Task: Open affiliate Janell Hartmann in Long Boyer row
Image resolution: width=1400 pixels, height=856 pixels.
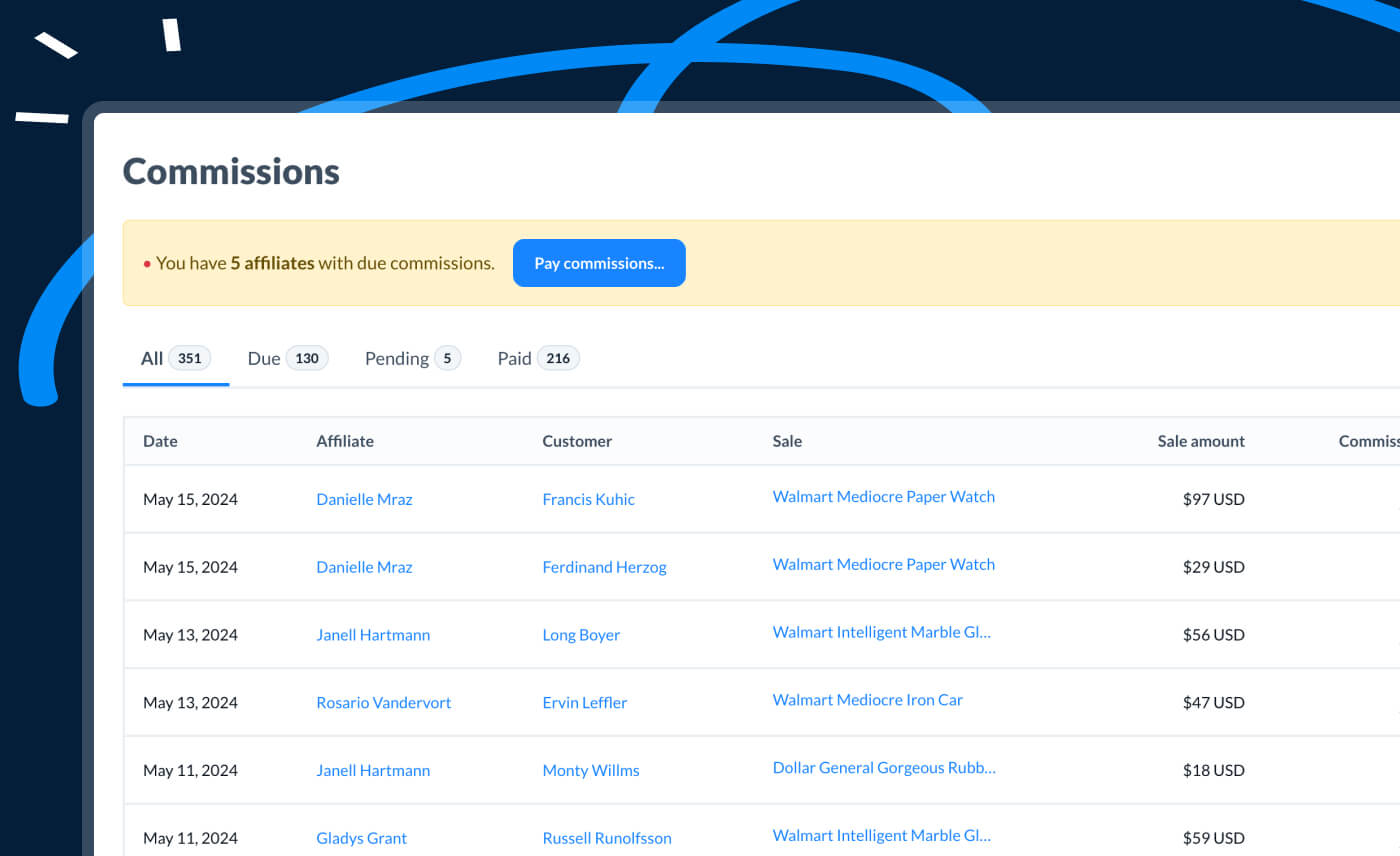Action: 373,635
